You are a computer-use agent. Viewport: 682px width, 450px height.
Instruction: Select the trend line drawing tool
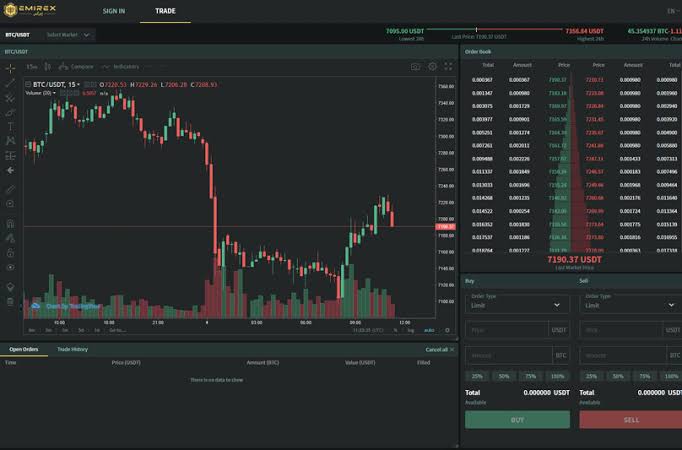point(10,83)
